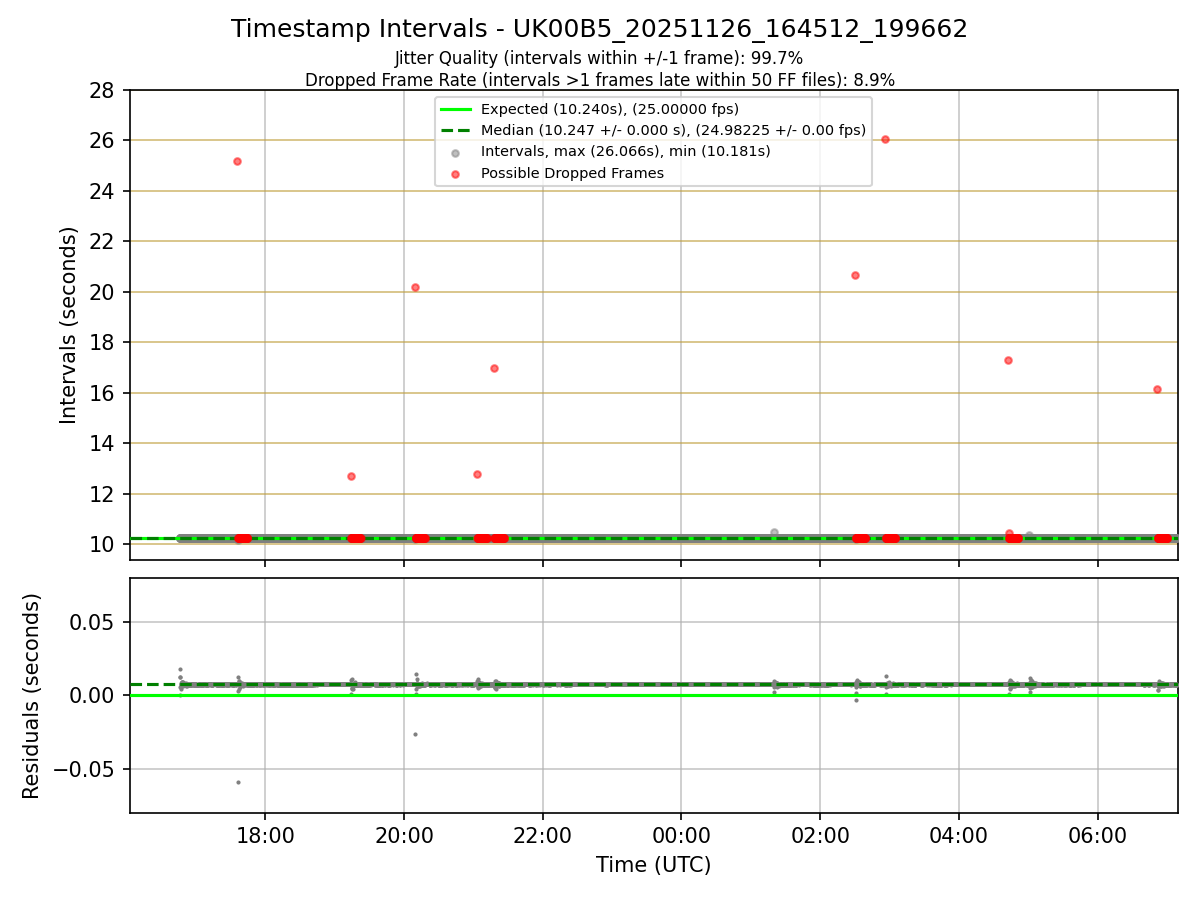Click the red point at about 16 seconds near 07:00
1200x900 pixels.
coord(1157,389)
